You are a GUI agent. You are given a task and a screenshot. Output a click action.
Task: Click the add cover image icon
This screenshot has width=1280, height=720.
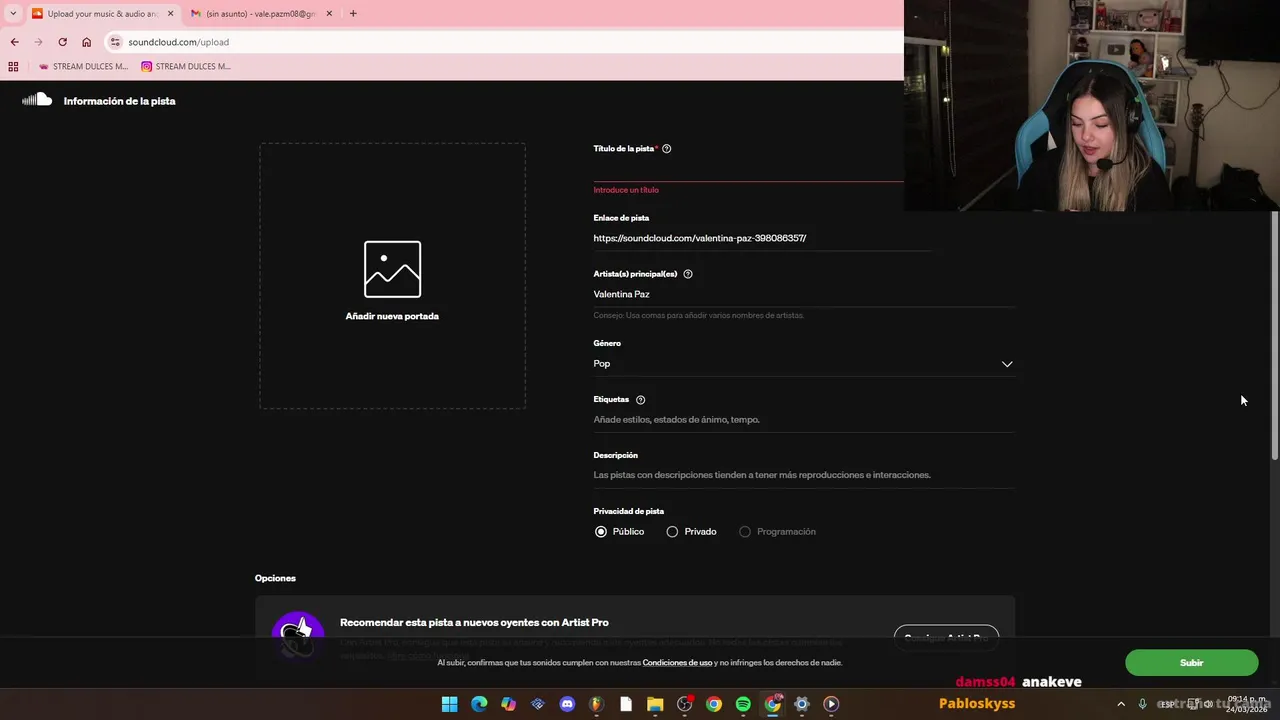(392, 269)
